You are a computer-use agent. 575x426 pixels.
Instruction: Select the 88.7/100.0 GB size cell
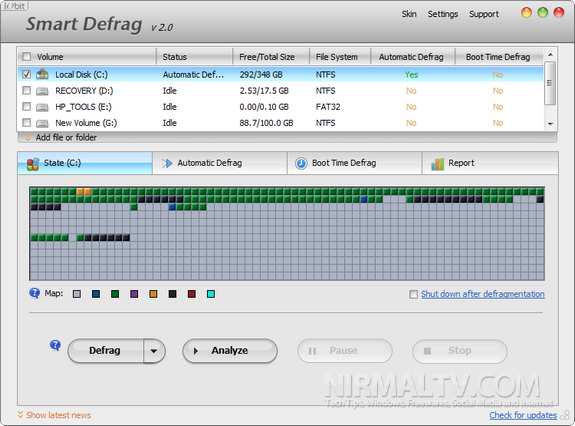tap(266, 123)
